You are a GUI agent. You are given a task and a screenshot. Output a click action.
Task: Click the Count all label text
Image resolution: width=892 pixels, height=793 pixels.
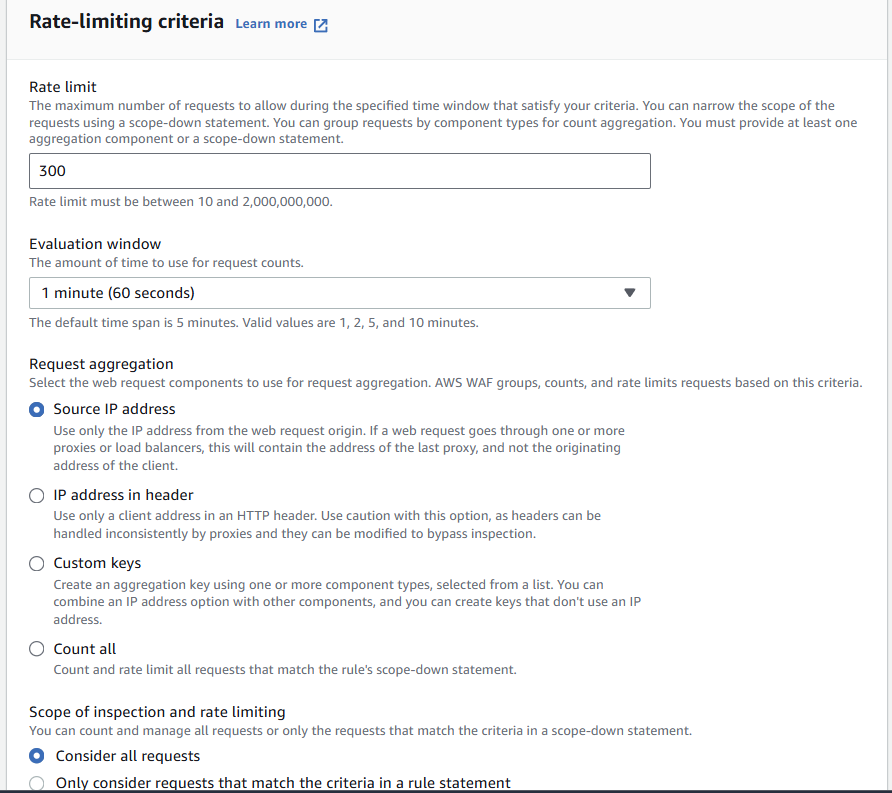coord(84,648)
